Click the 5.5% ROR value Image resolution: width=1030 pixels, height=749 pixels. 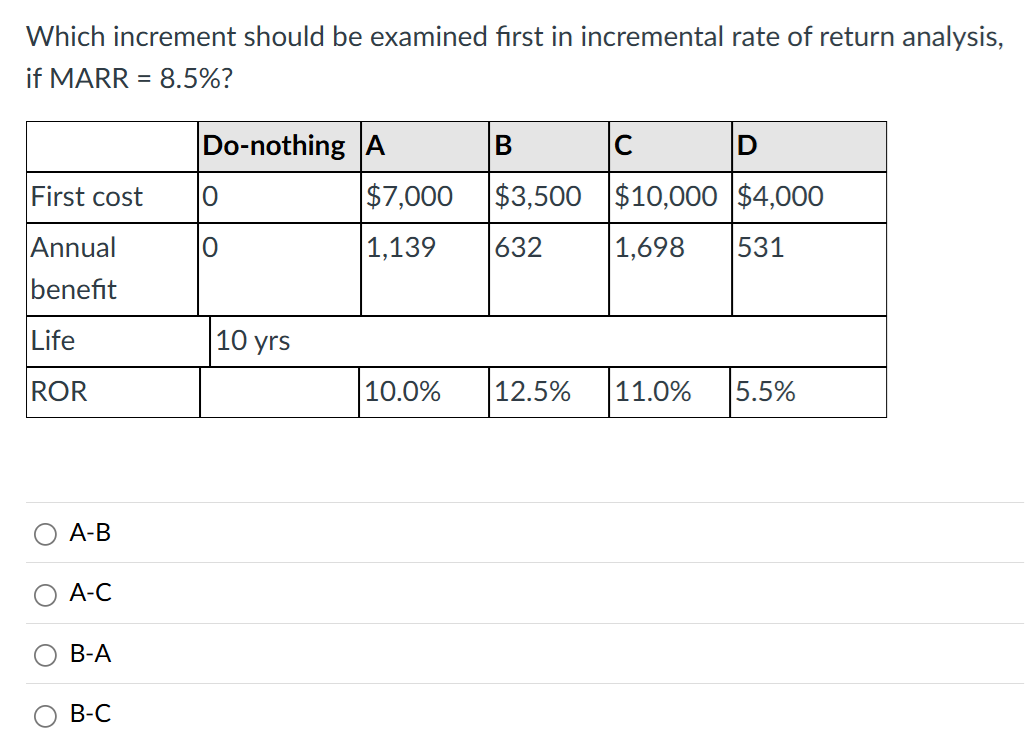pos(766,392)
